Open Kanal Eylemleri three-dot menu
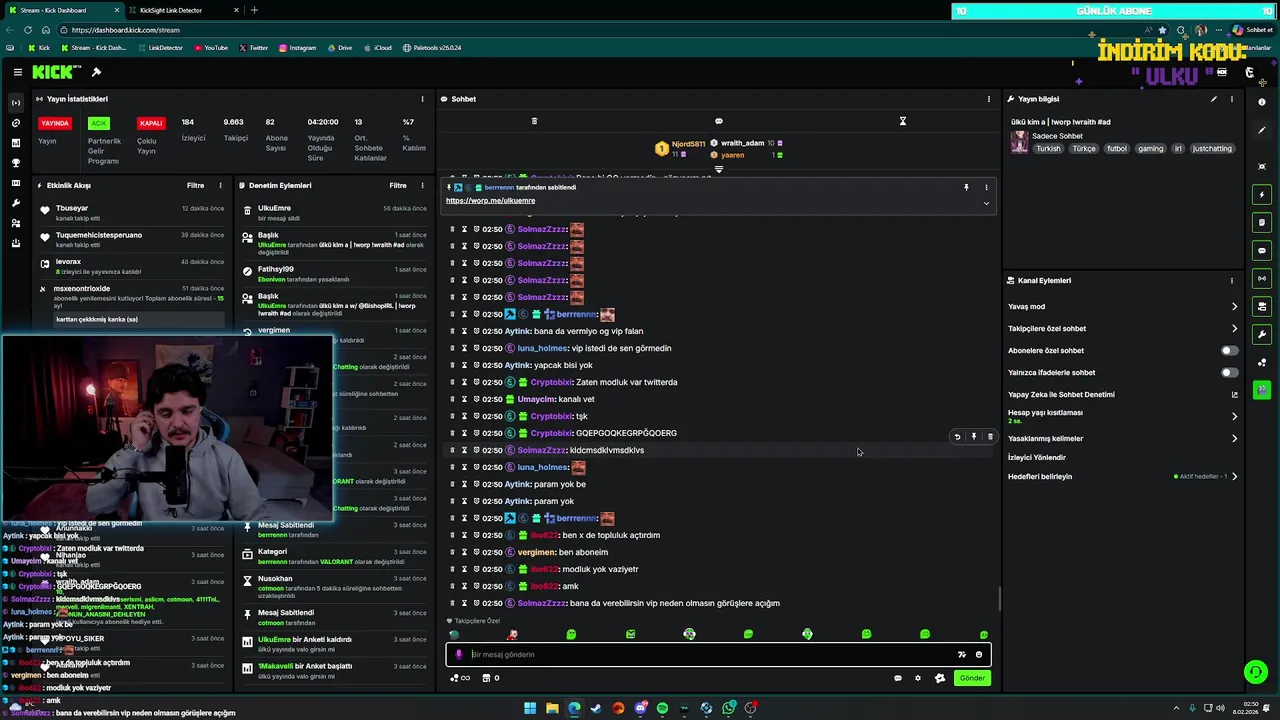 click(1232, 281)
